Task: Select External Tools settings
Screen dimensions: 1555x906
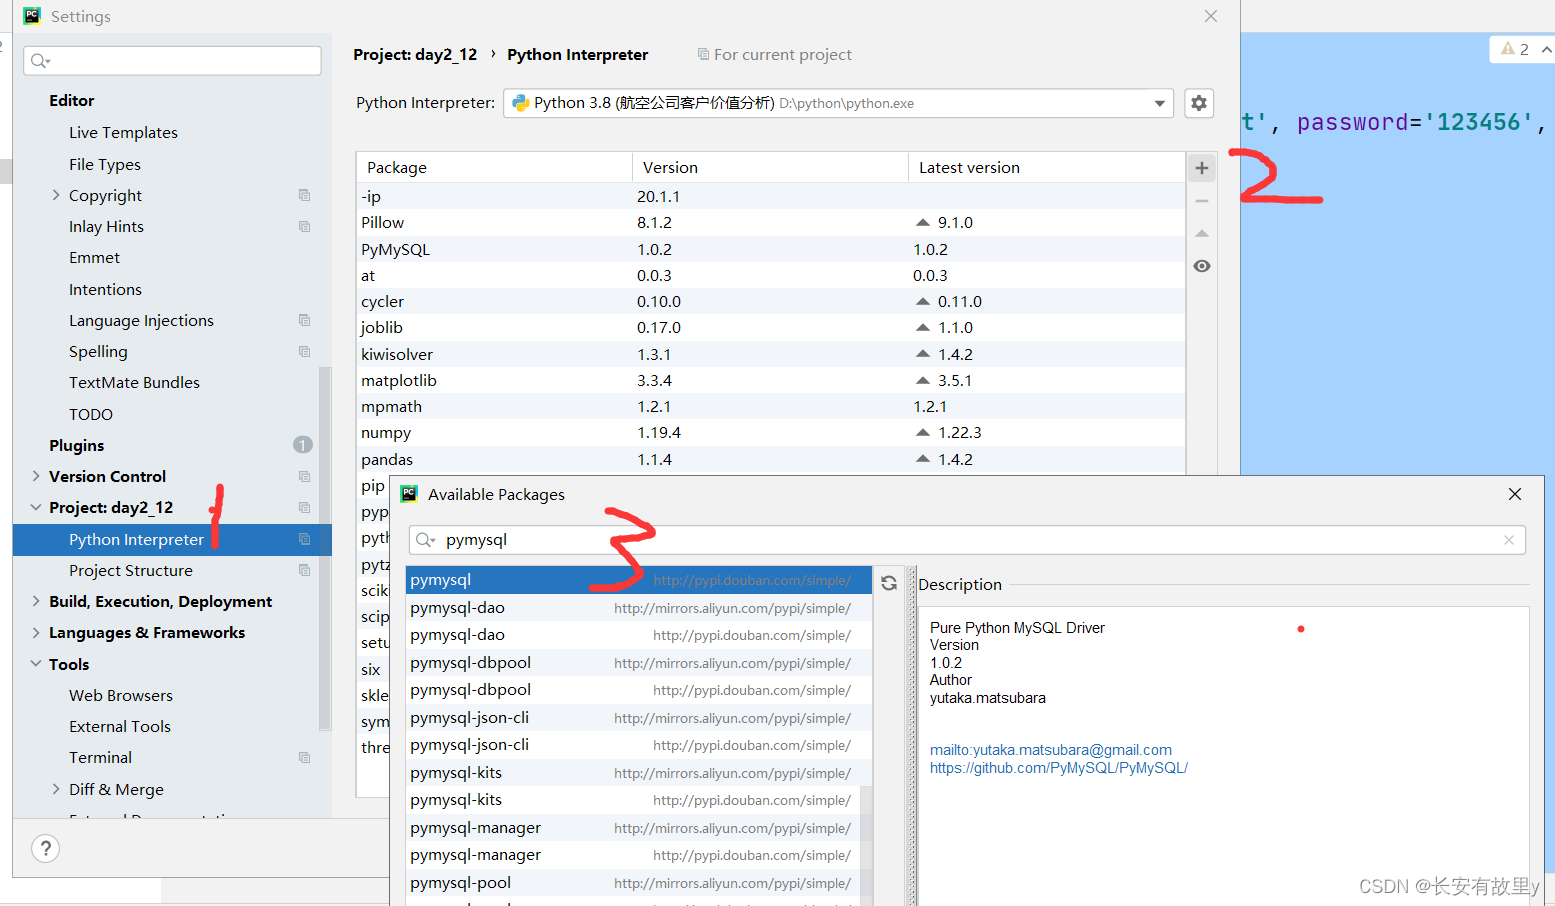Action: 120,726
